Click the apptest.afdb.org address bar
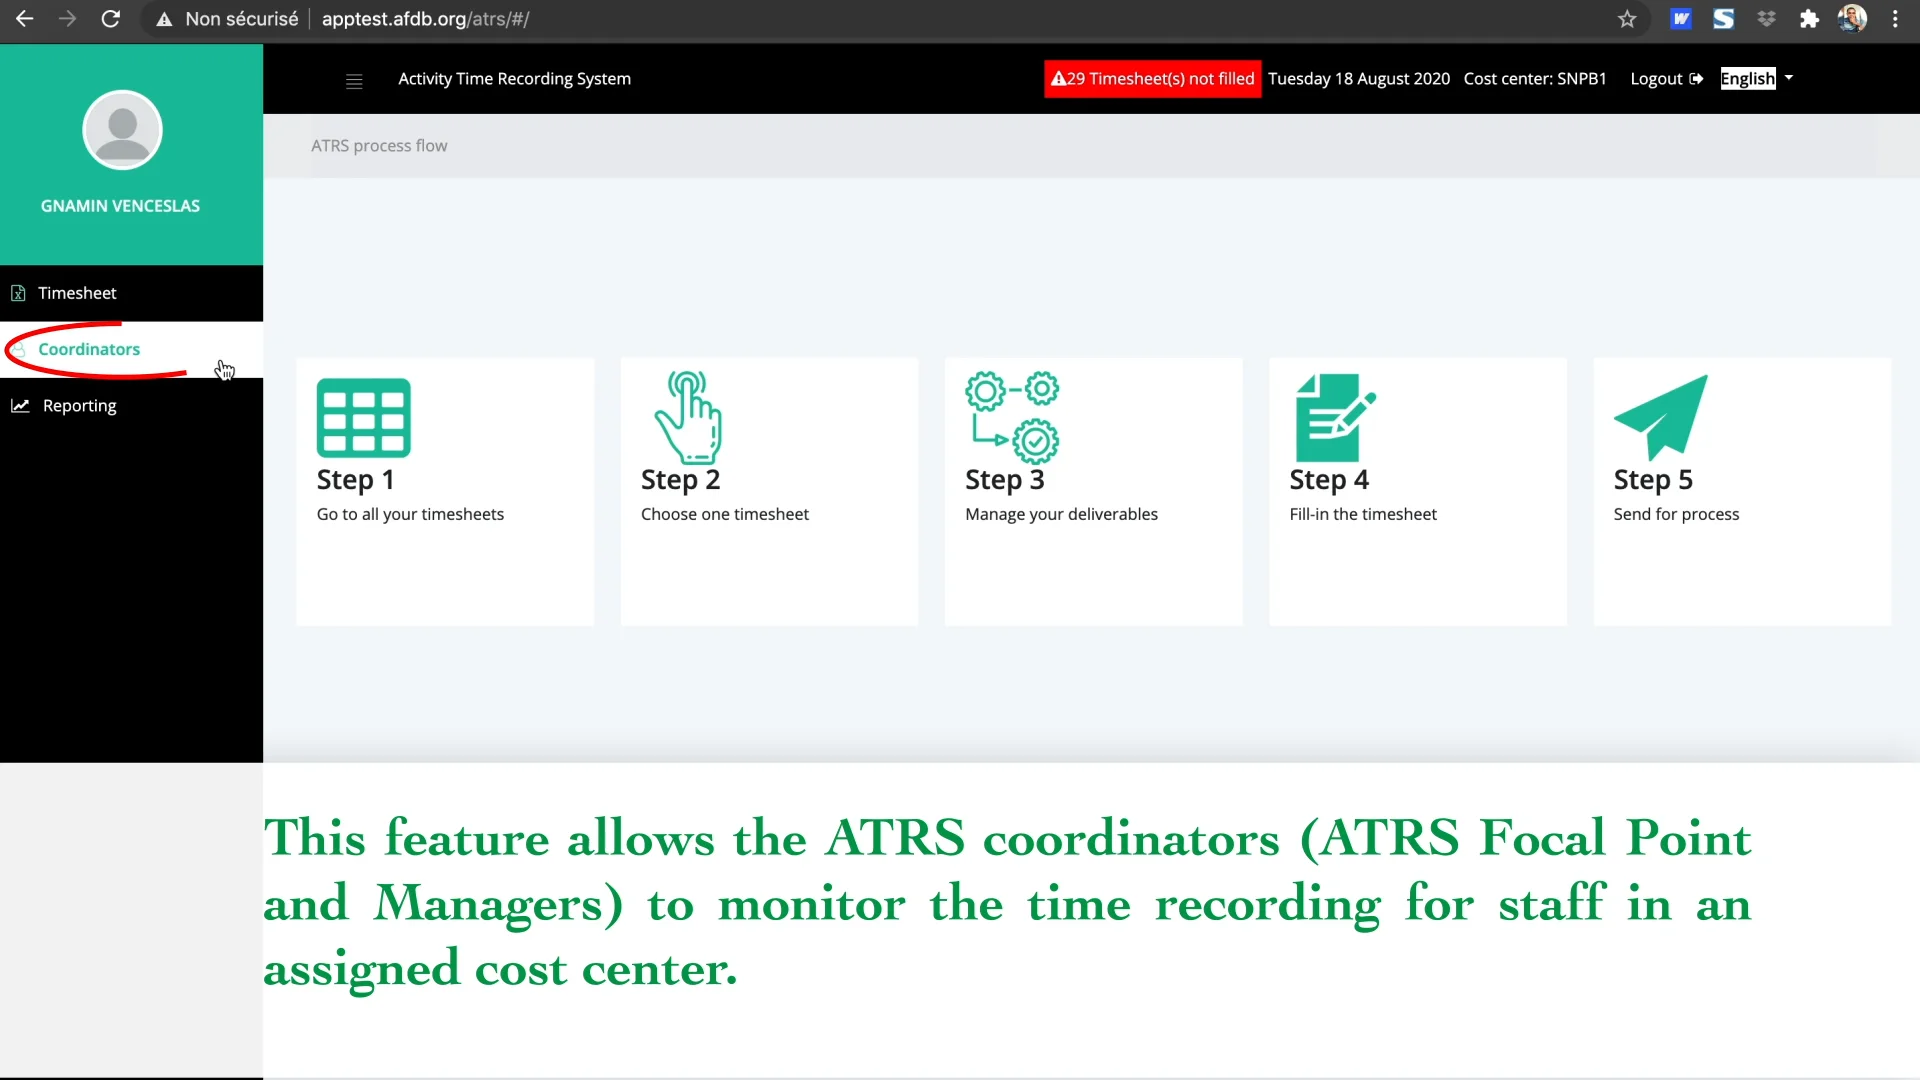 click(x=425, y=19)
